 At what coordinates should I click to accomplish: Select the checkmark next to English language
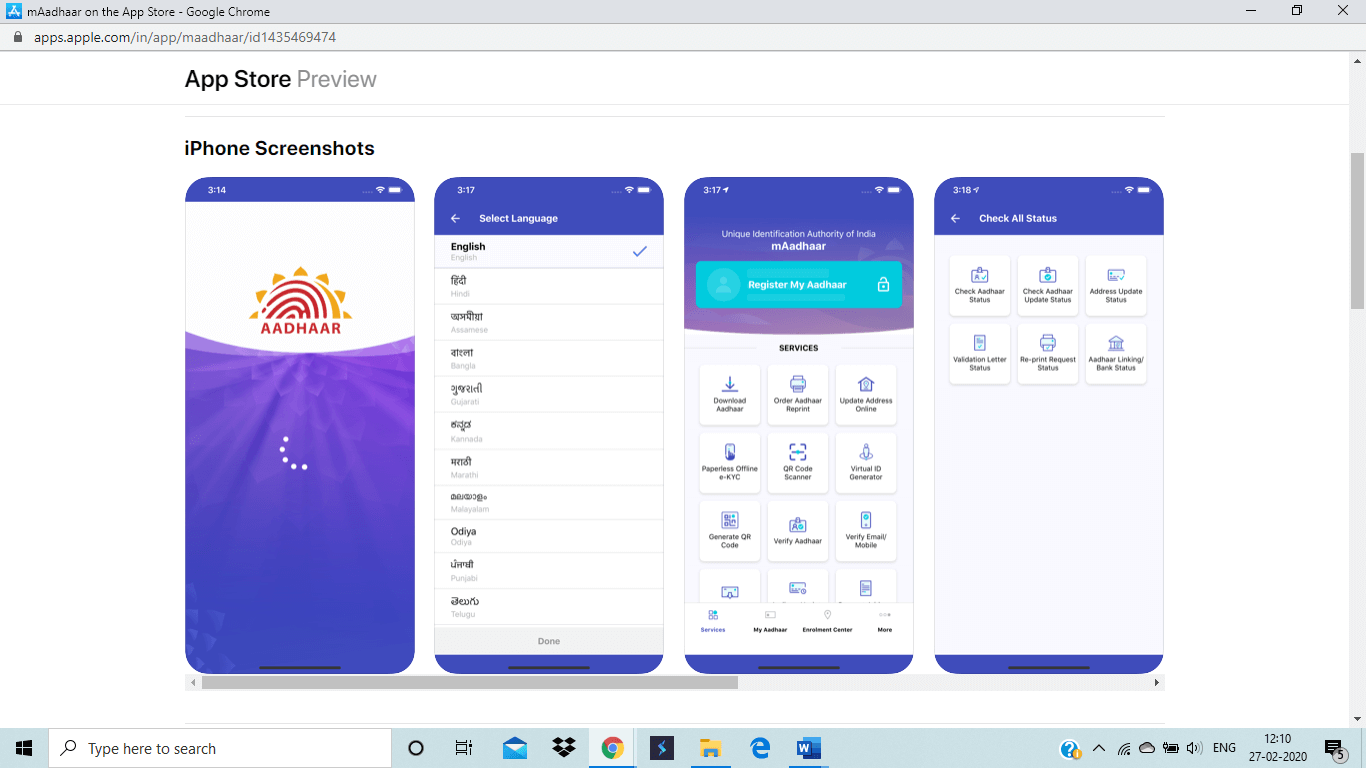coord(640,251)
